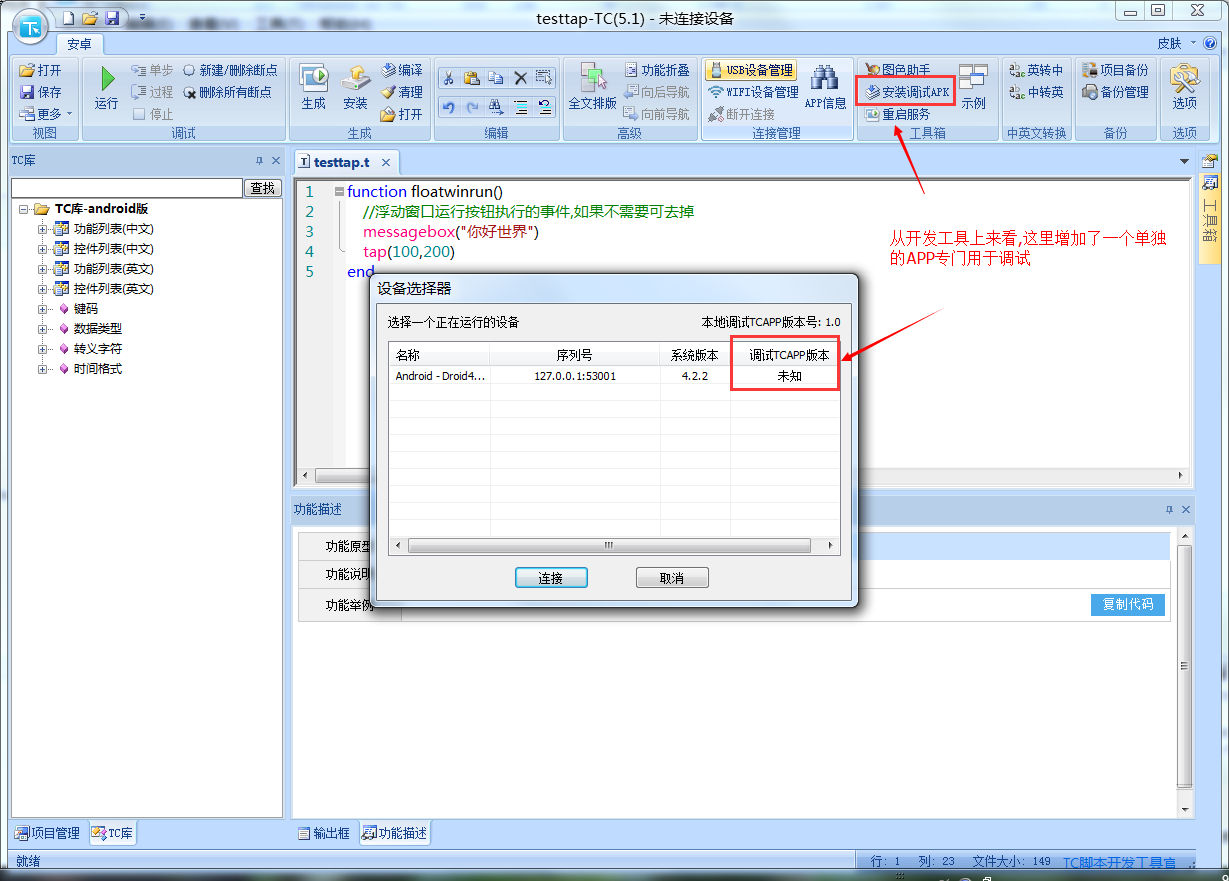Click the Generate (生成) build icon
Image resolution: width=1229 pixels, height=881 pixels.
pos(313,80)
